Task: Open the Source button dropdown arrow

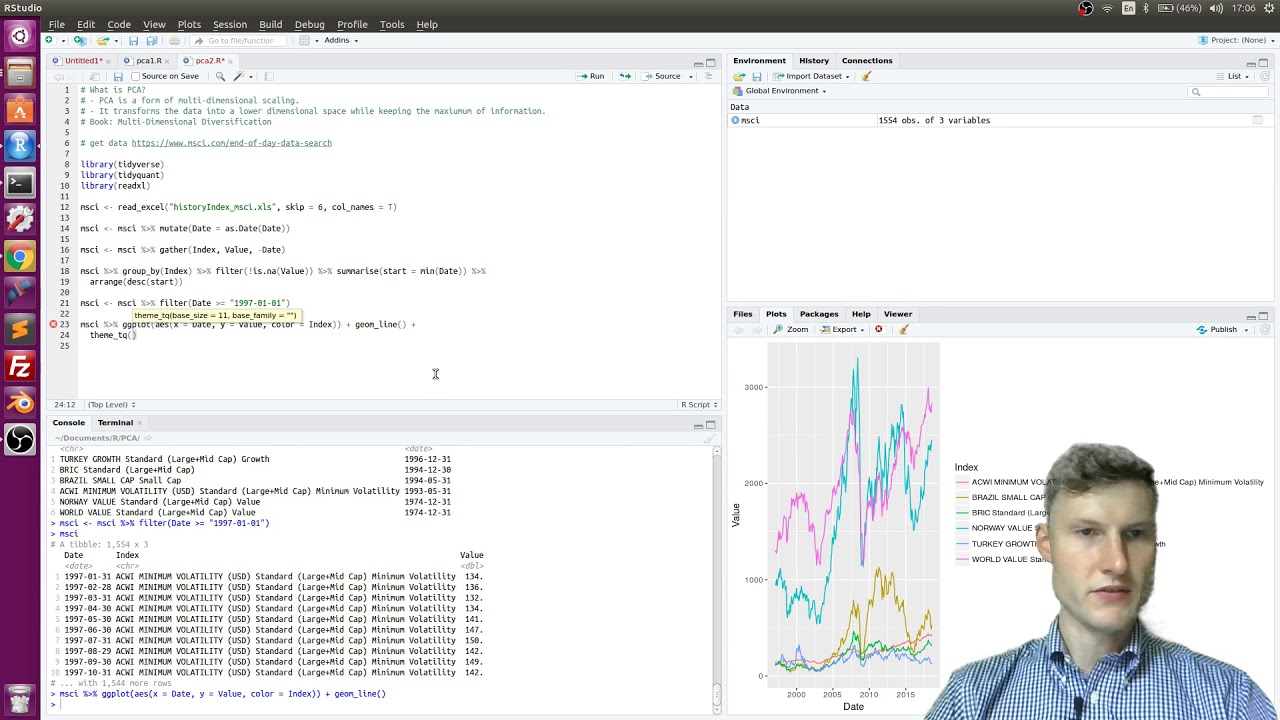Action: [x=690, y=76]
